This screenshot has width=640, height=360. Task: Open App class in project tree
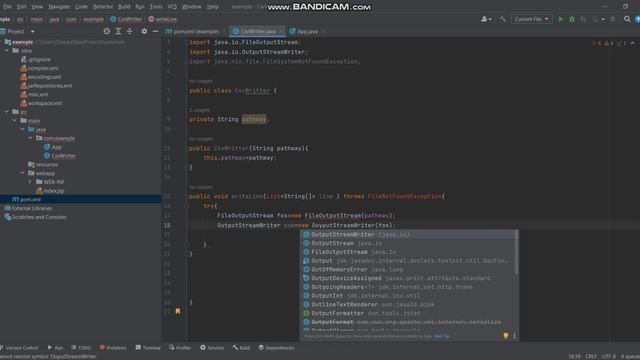[56, 147]
